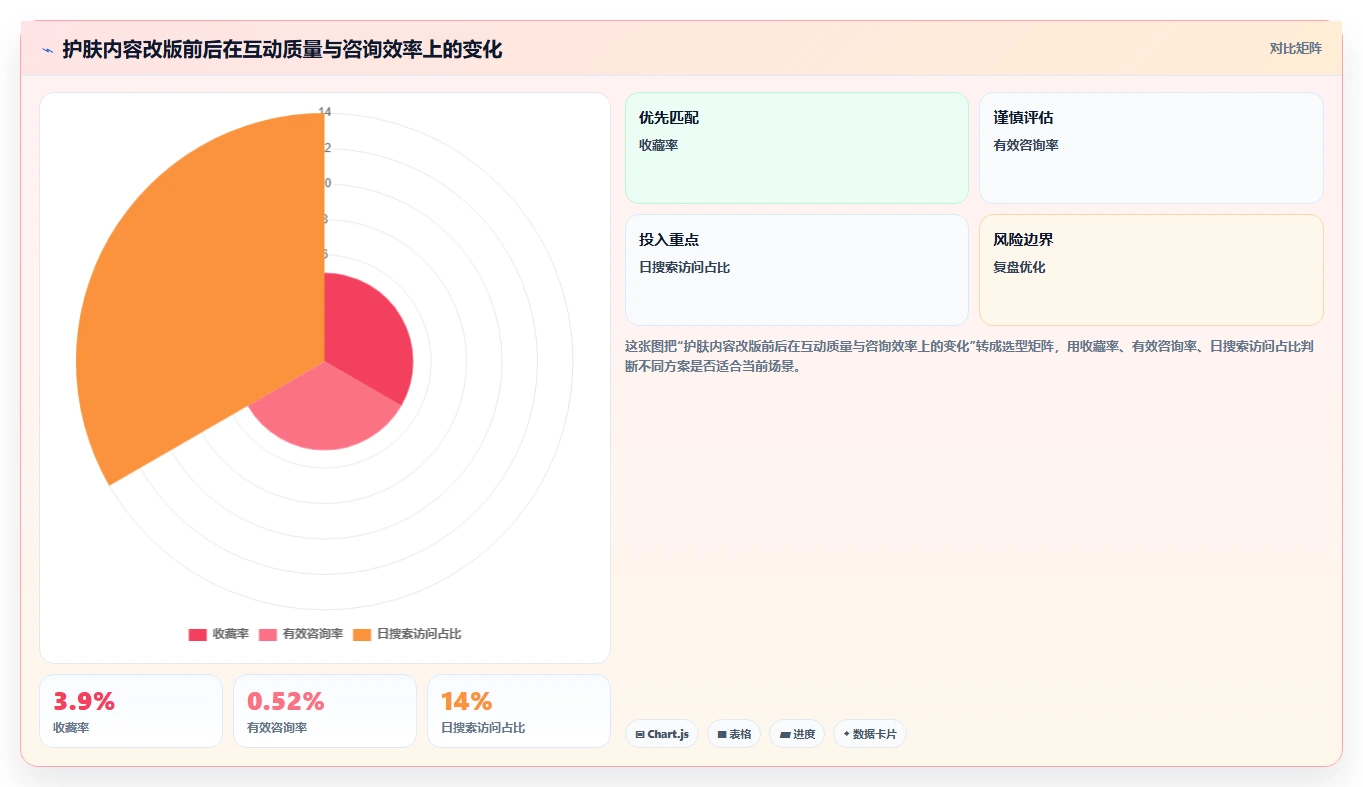The width and height of the screenshot is (1363, 787).
Task: Click 有效咨询率 text in 谨慎评估 card
Action: [x=1026, y=146]
